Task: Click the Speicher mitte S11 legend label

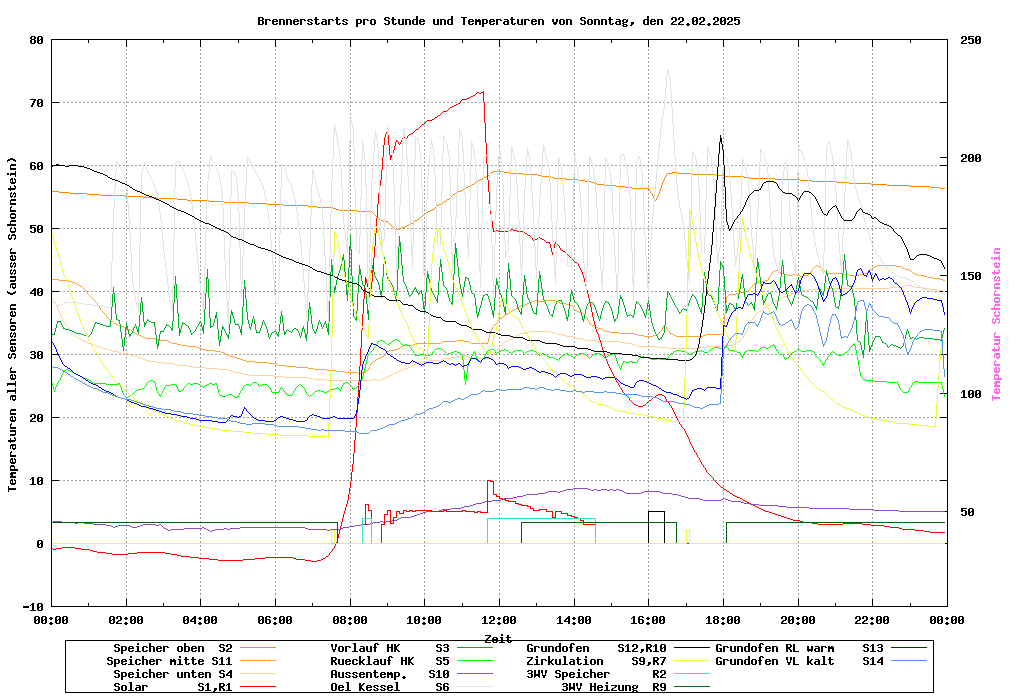Action: (169, 661)
